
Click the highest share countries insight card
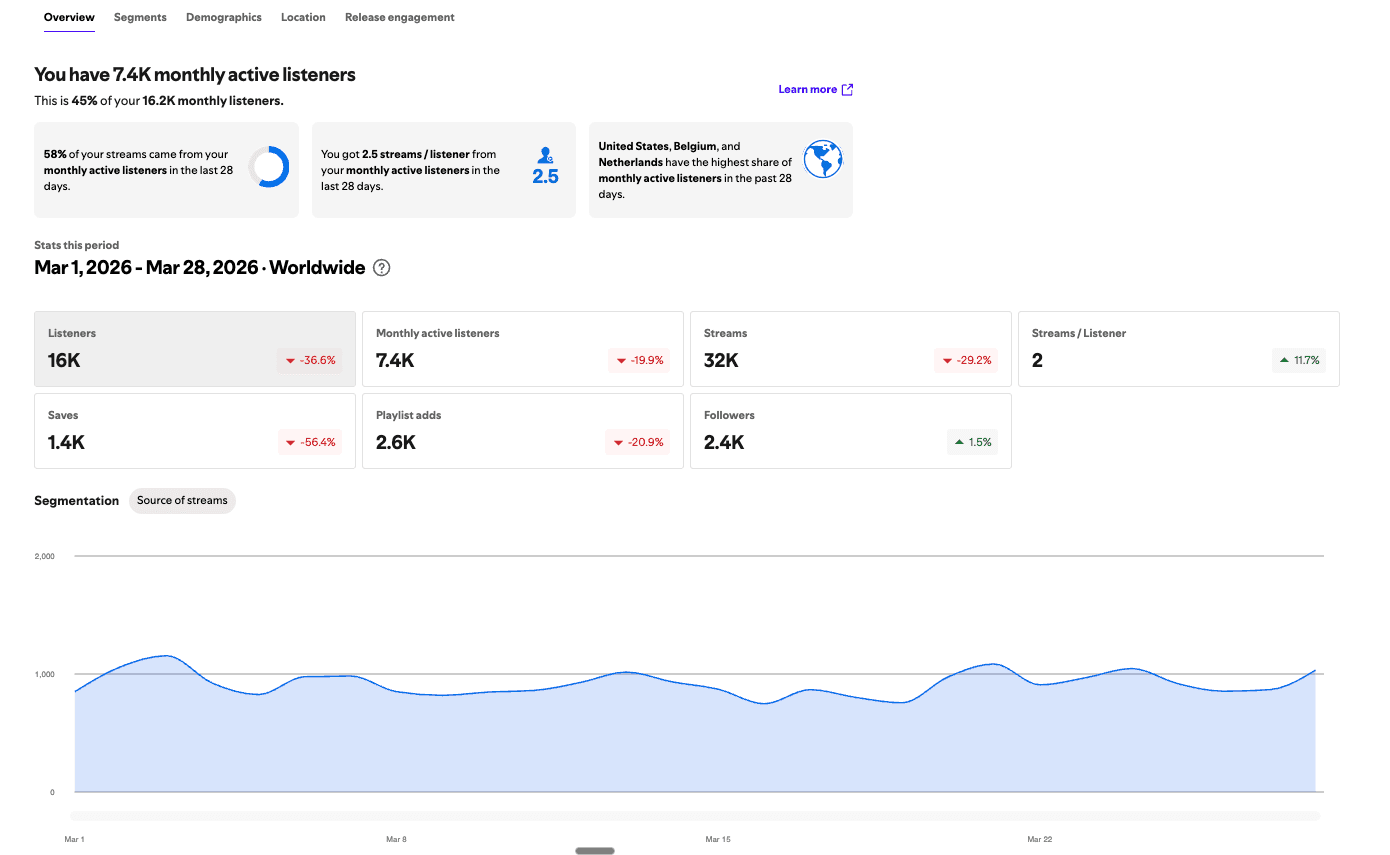tap(721, 170)
